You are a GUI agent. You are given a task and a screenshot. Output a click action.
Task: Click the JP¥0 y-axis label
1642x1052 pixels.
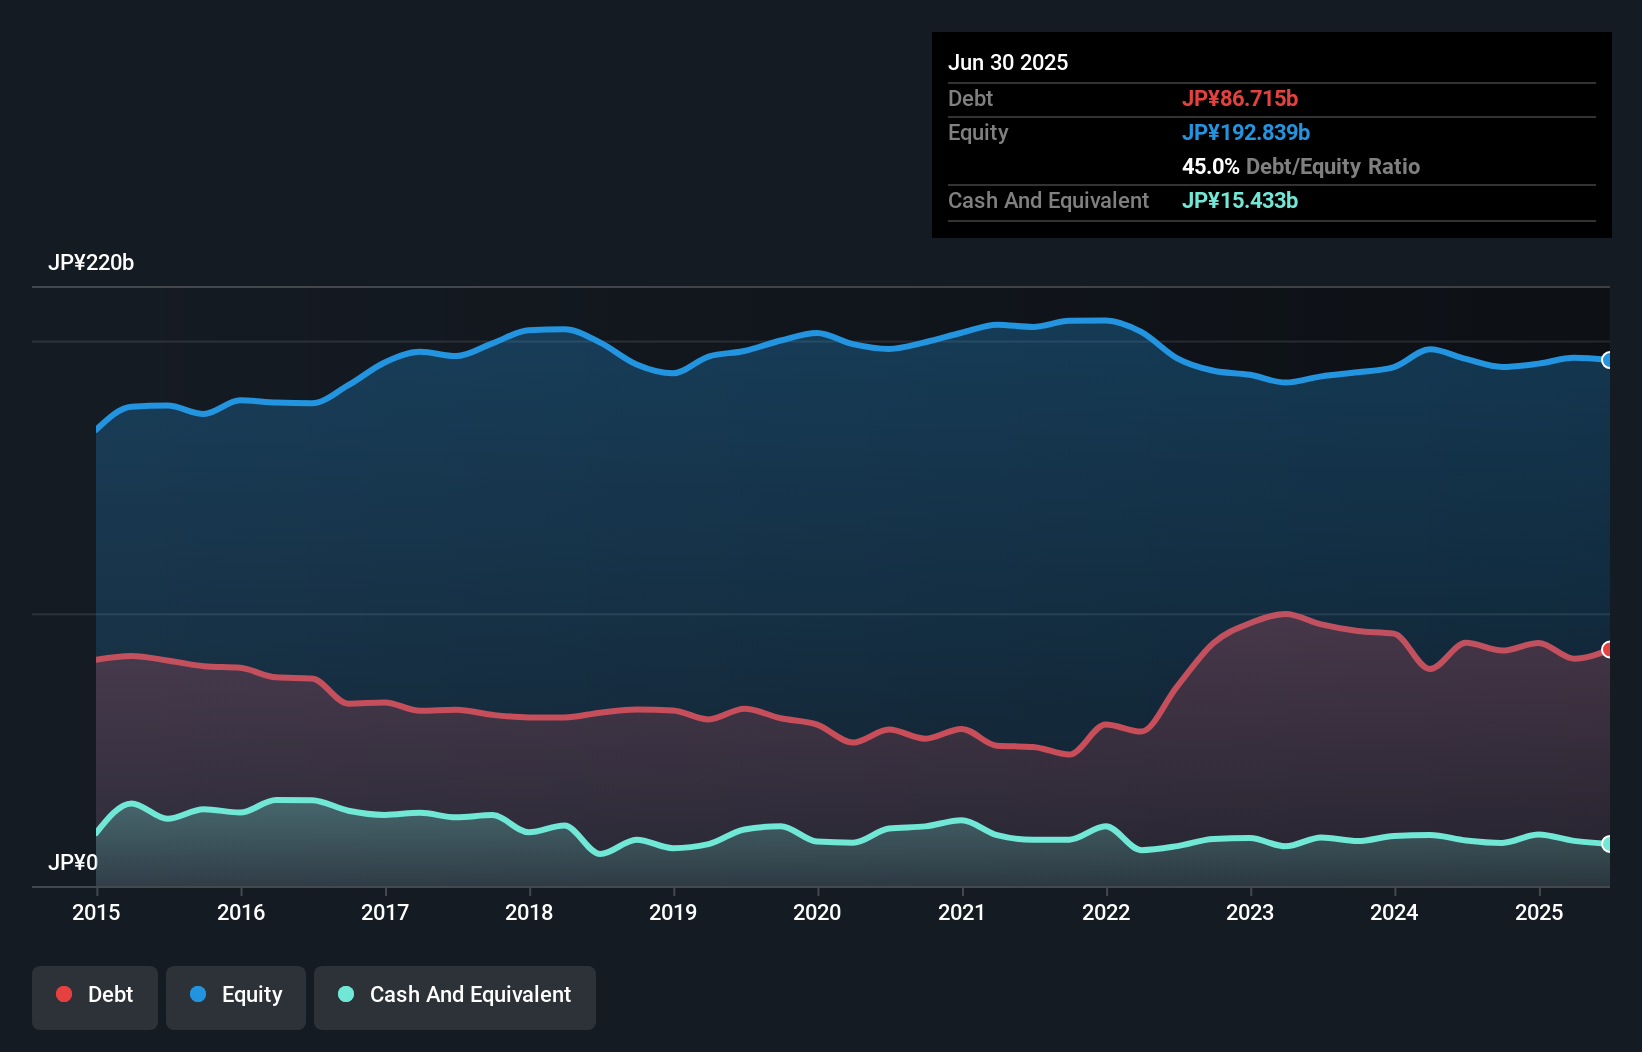pyautogui.click(x=73, y=862)
